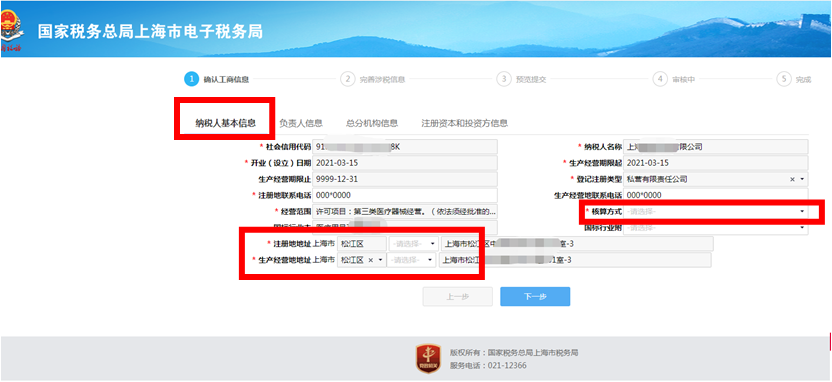Clear 松江区 in 生产经营地地址 row

click(x=370, y=260)
